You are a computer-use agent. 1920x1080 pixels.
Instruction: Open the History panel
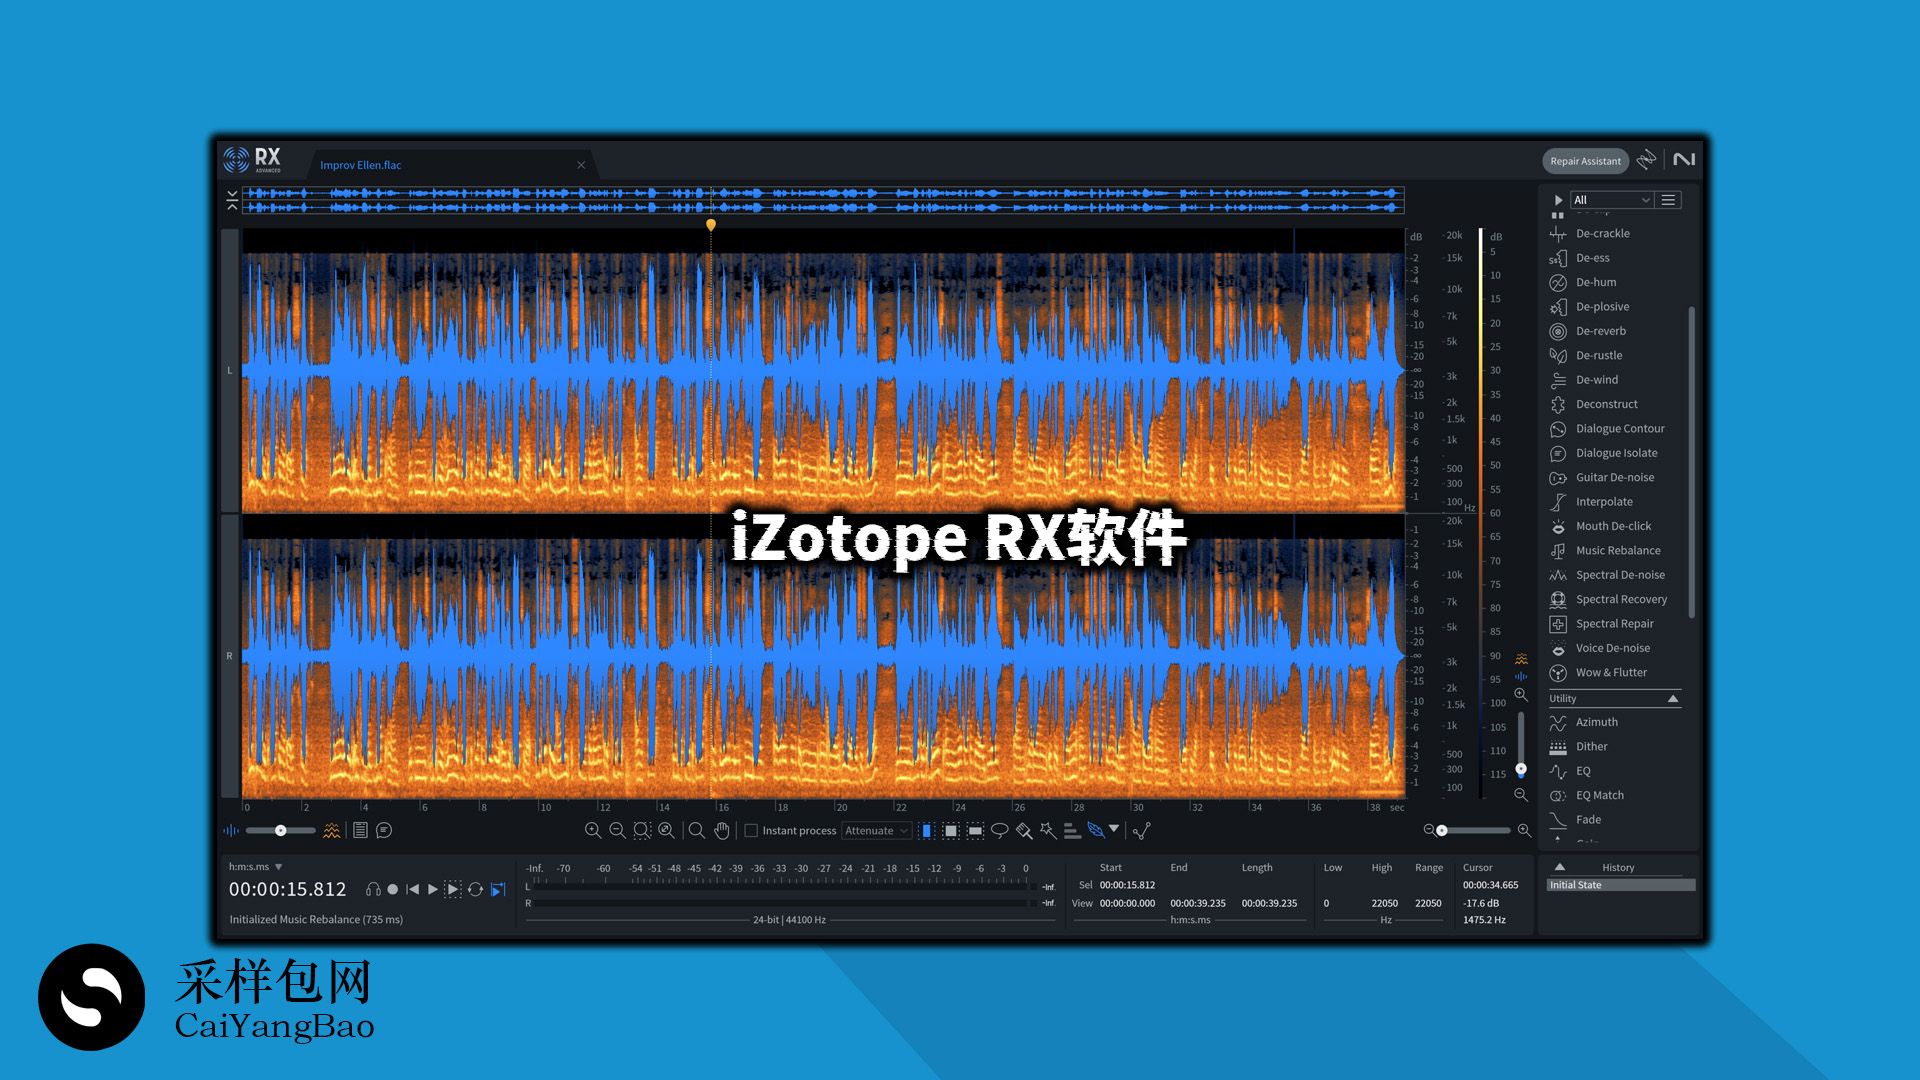[1617, 866]
